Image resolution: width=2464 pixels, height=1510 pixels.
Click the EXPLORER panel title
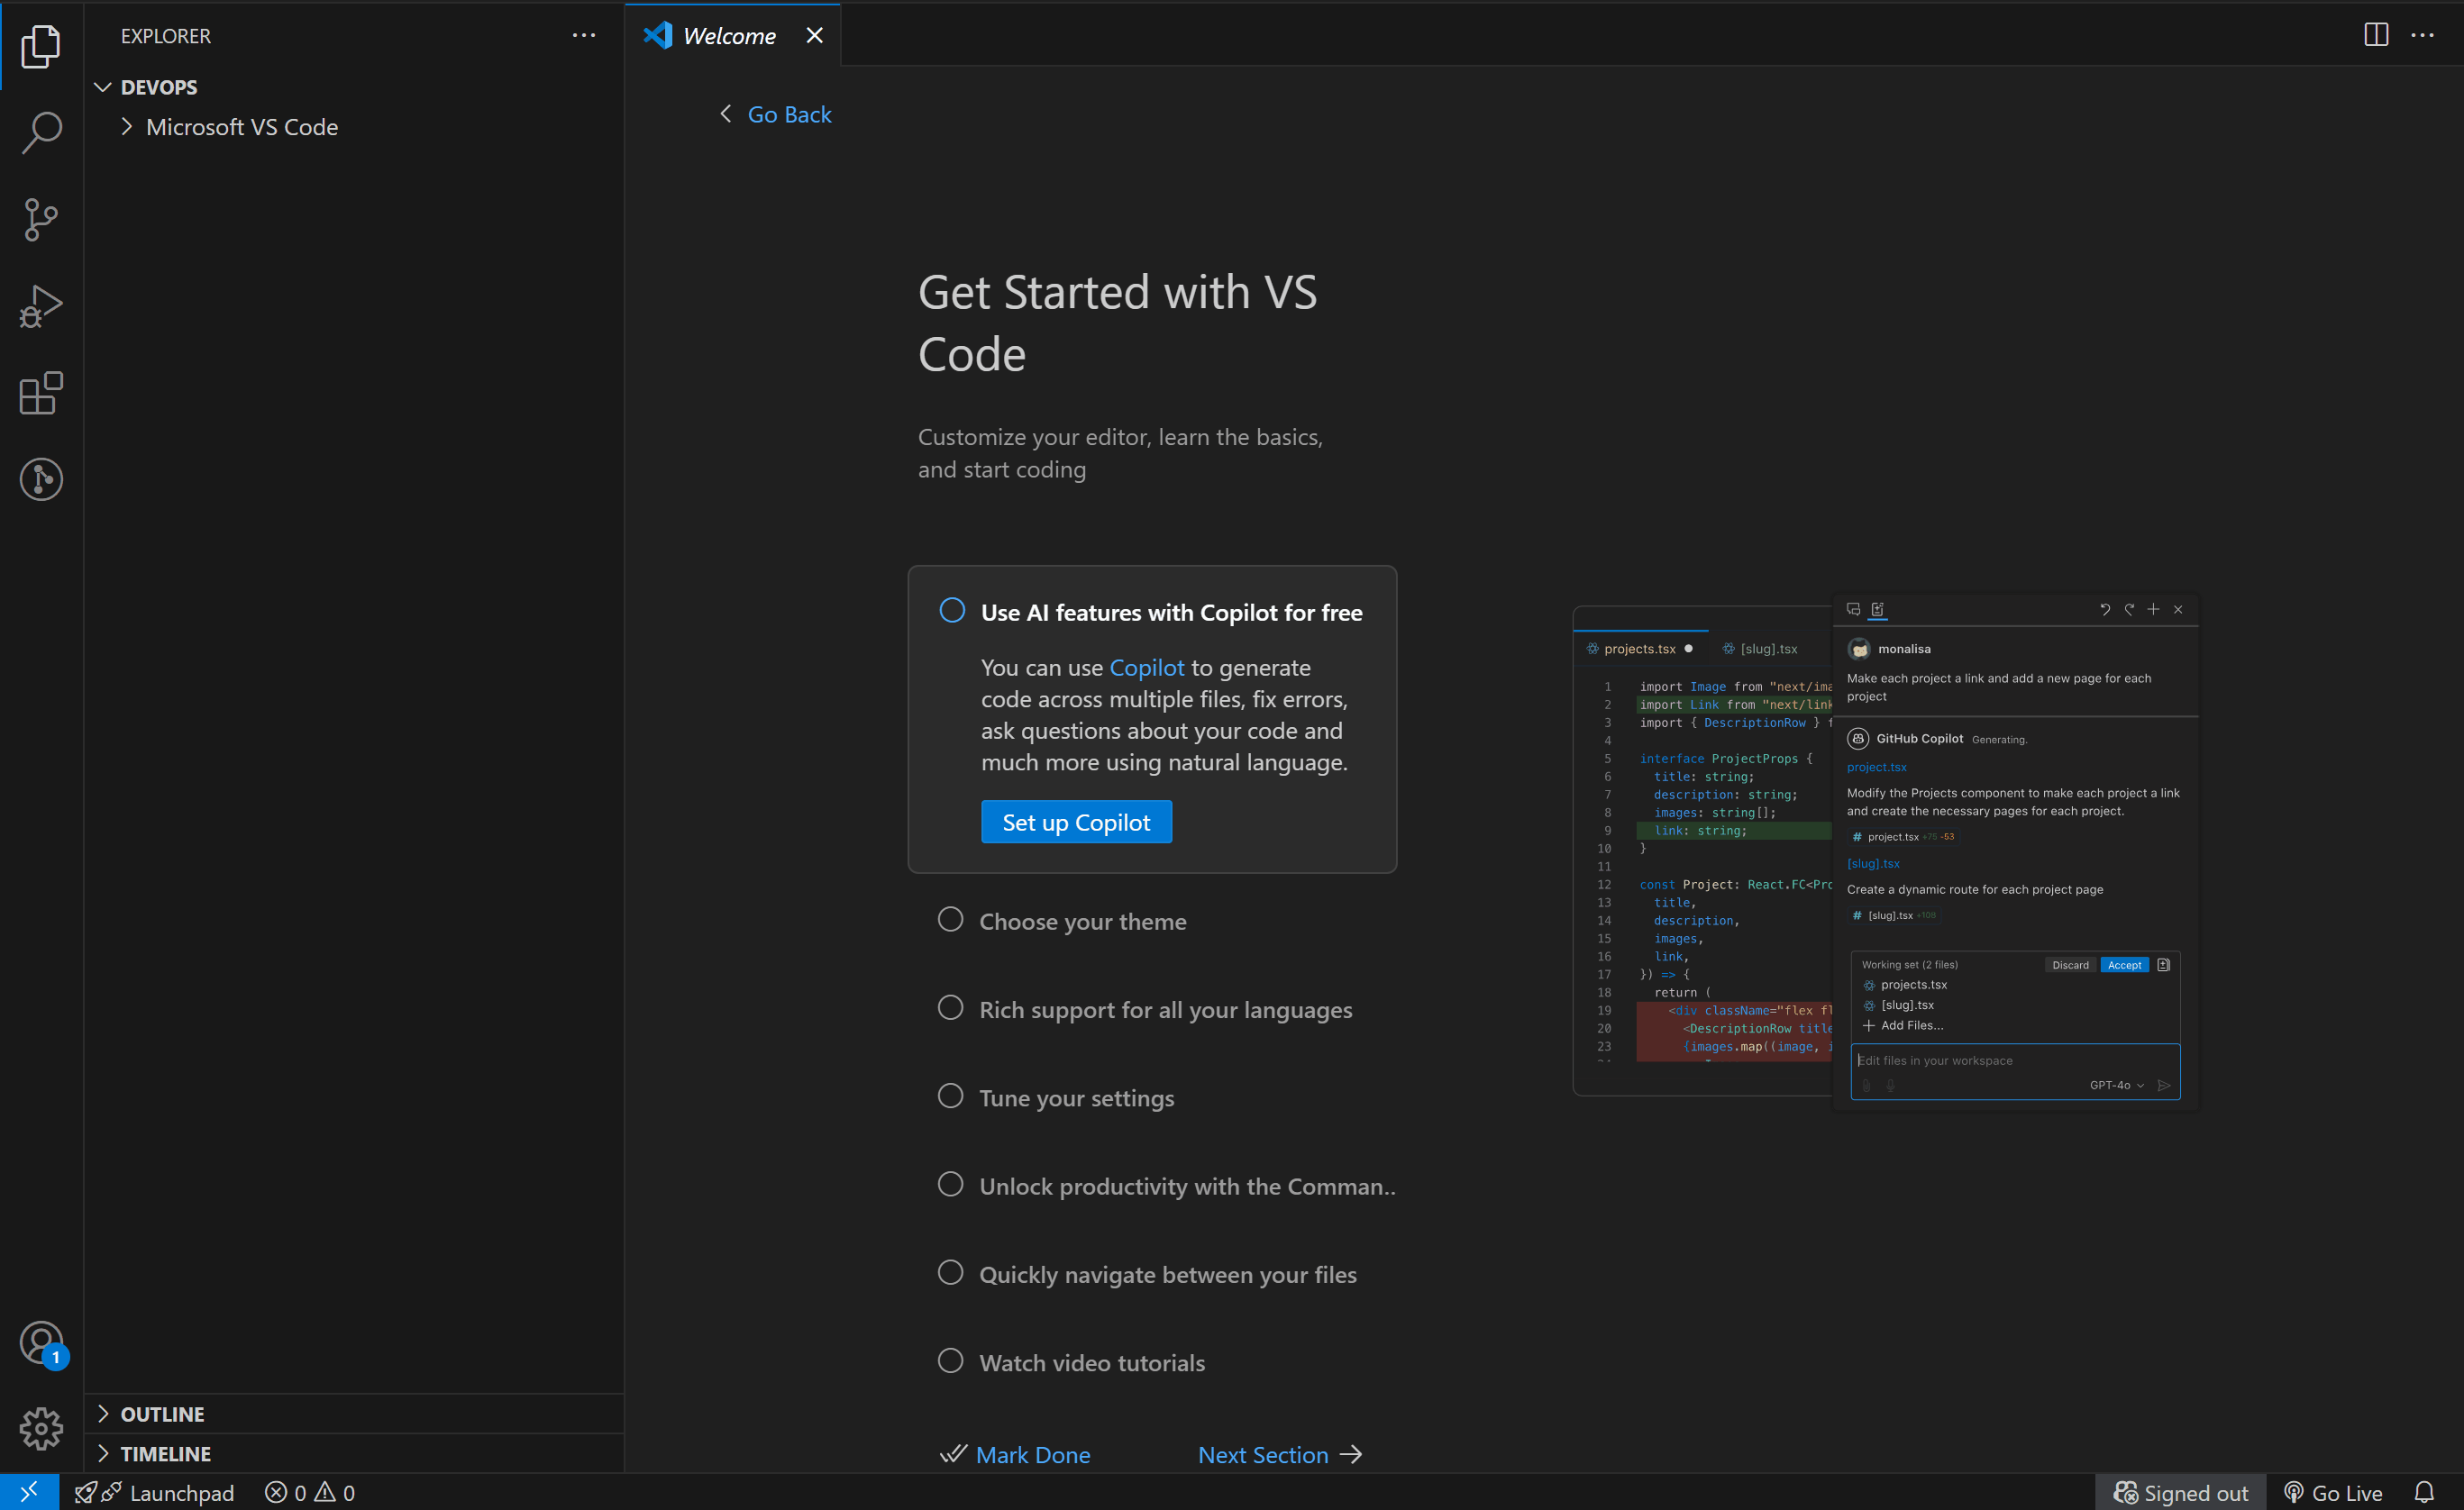pyautogui.click(x=165, y=36)
